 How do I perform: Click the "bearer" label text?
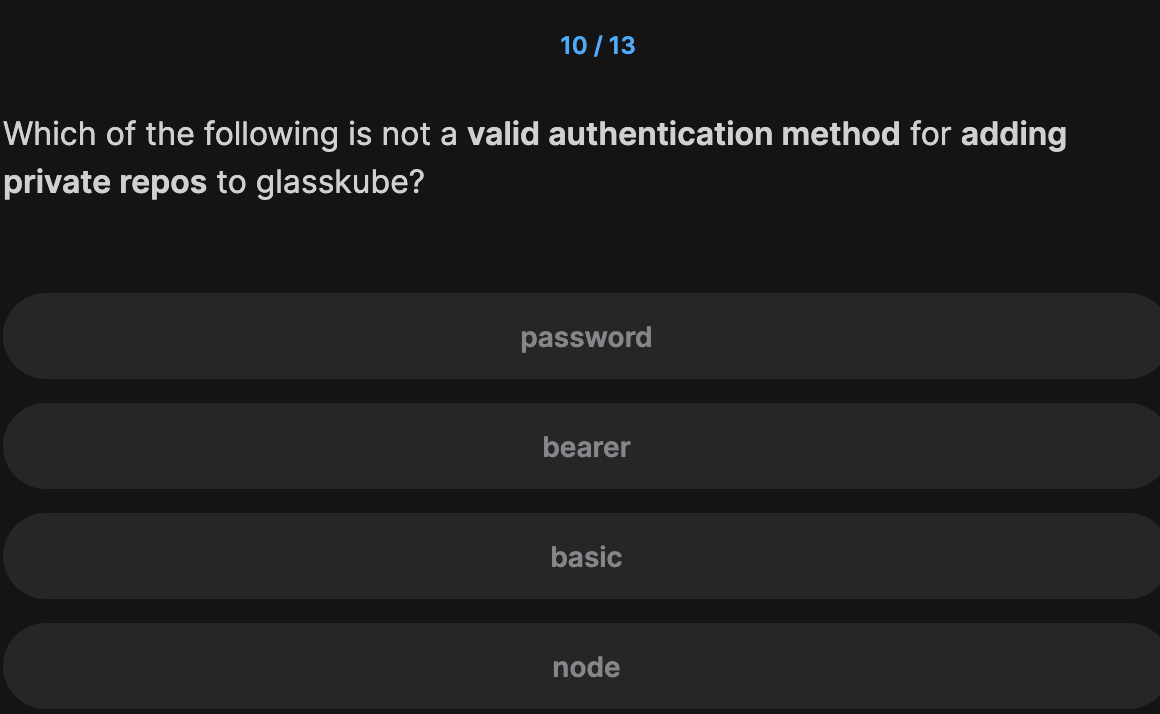pos(586,447)
